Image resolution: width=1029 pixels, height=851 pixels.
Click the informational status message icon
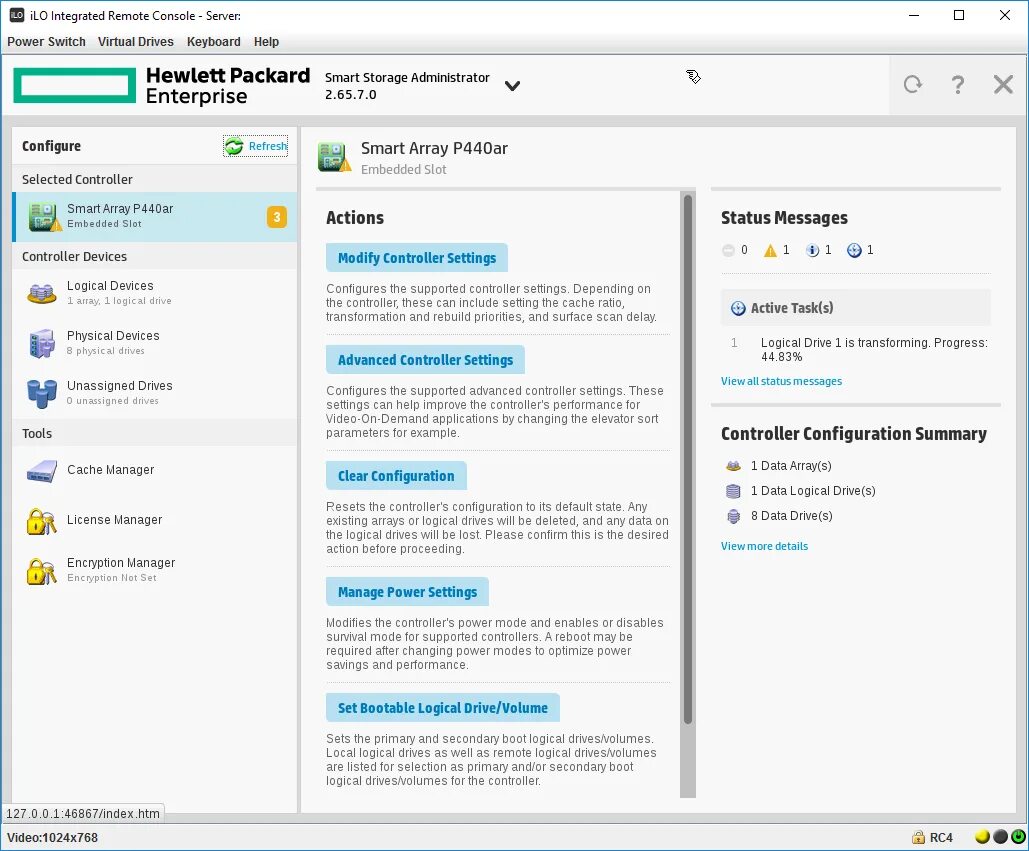(x=812, y=250)
